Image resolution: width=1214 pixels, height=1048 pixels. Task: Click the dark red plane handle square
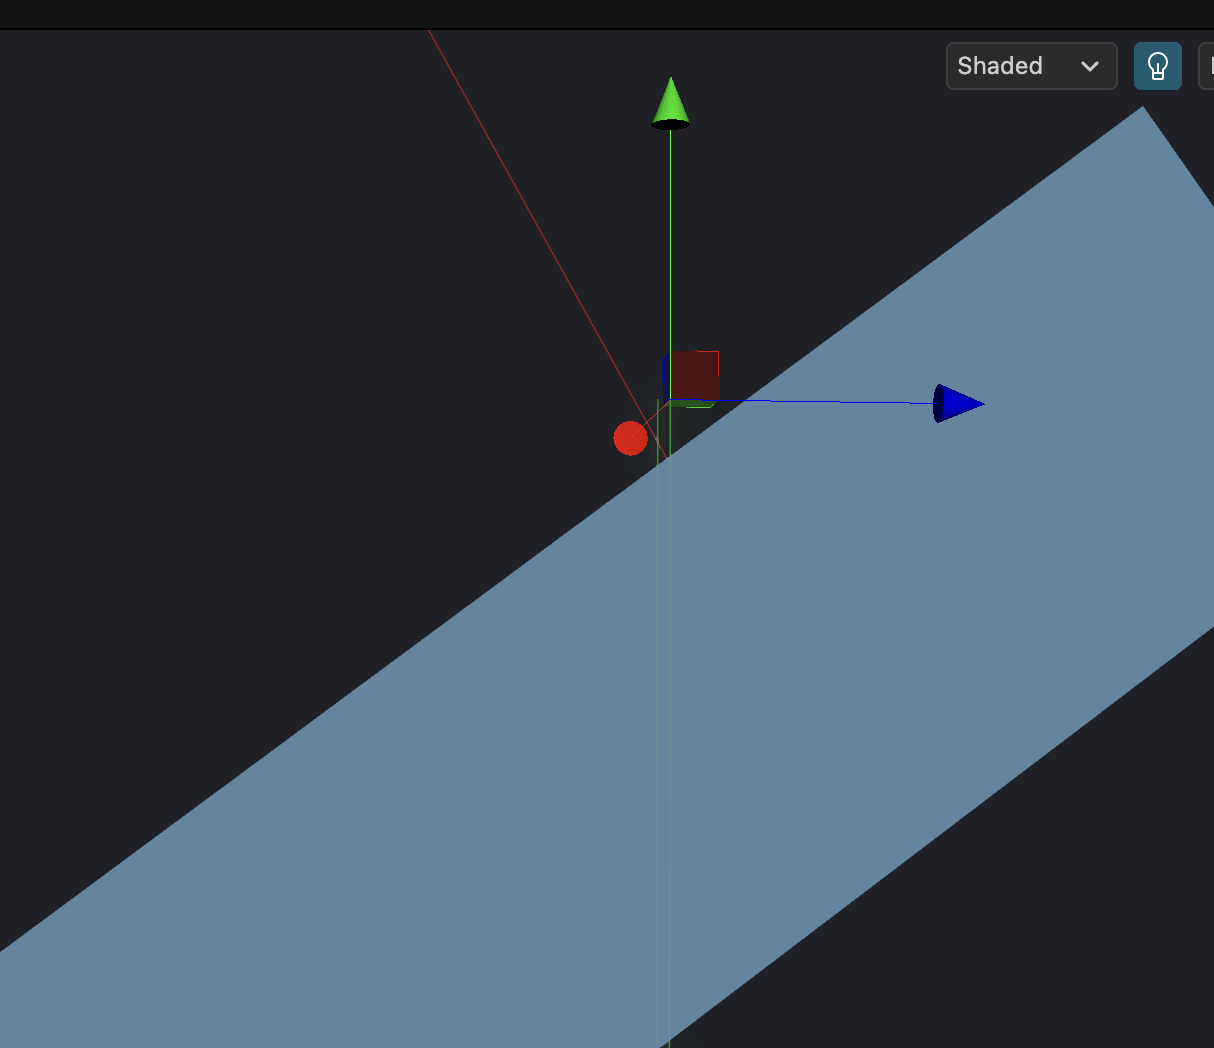pos(694,376)
